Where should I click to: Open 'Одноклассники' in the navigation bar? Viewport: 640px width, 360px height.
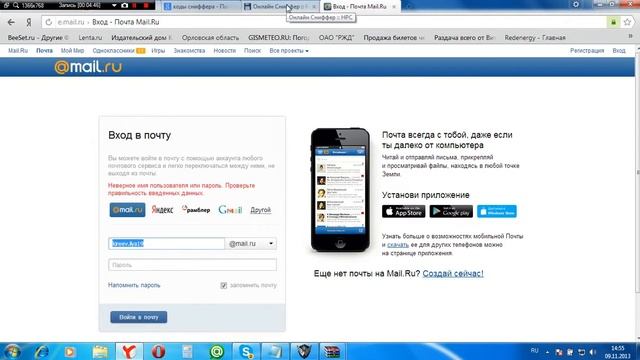point(113,51)
